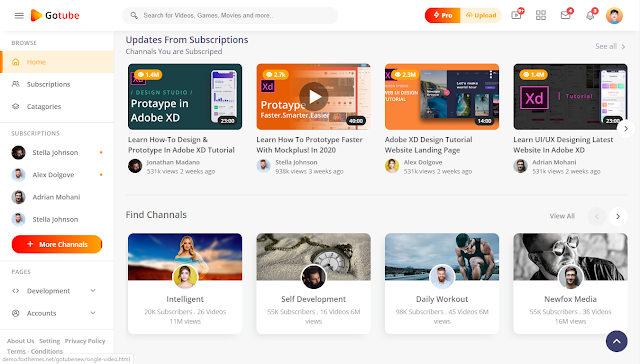Click Adrian Mohani's avatar under fourth video

point(520,166)
